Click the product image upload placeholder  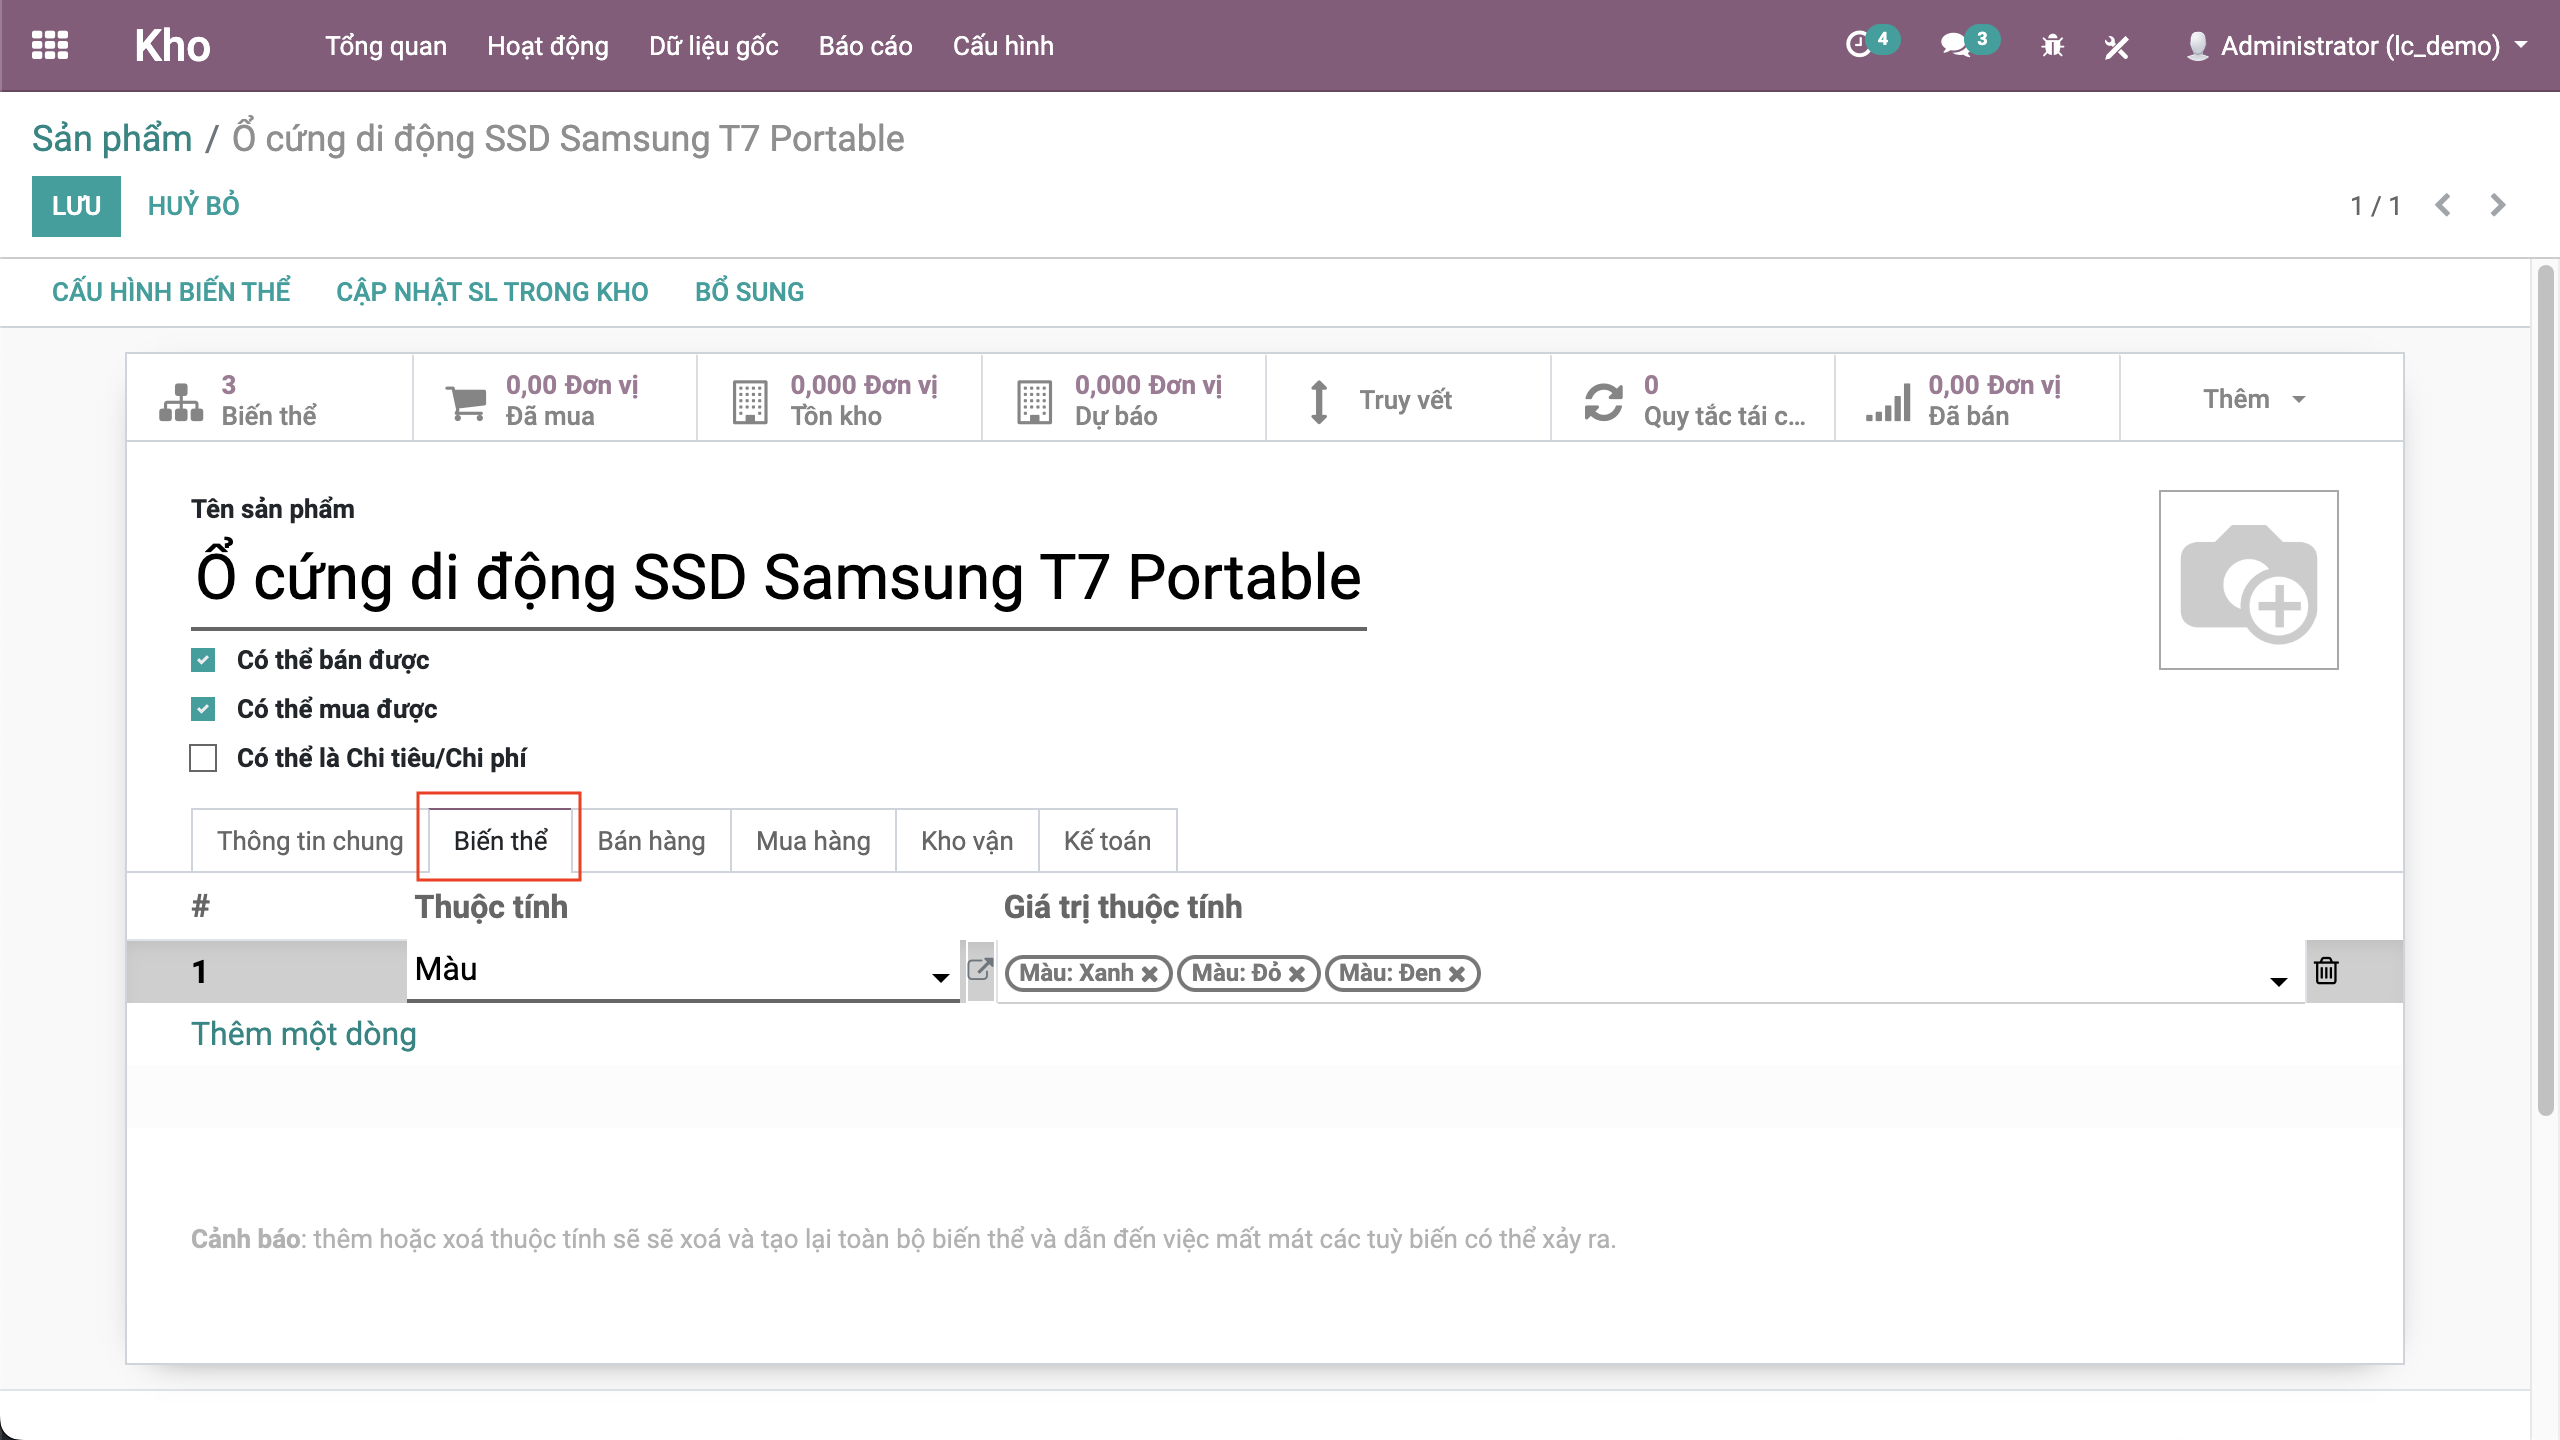click(x=2248, y=580)
